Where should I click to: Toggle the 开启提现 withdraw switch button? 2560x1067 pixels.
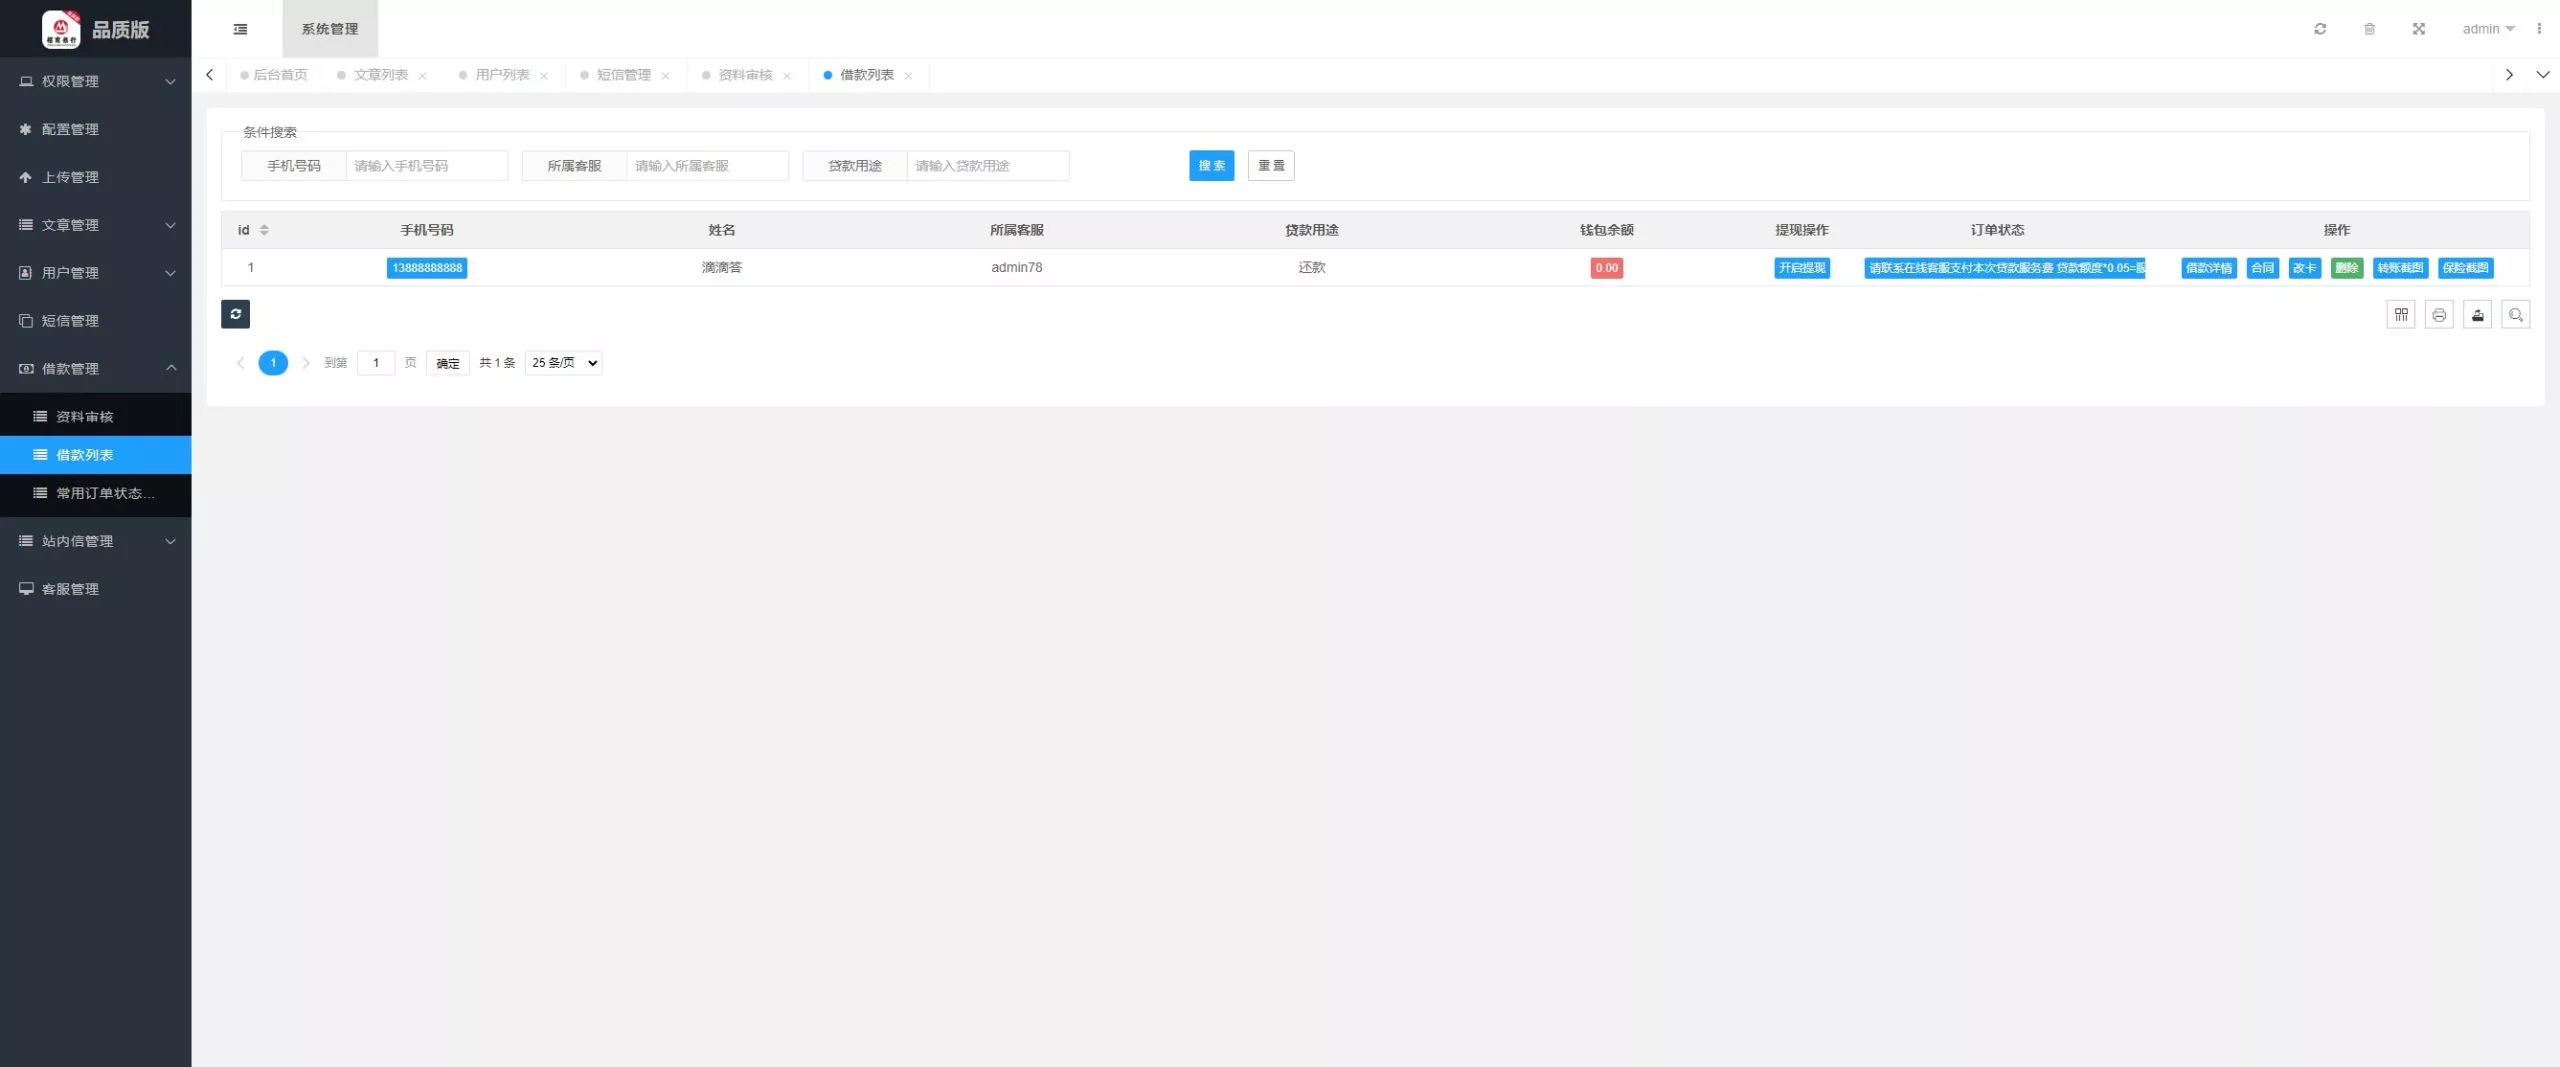(x=1802, y=268)
